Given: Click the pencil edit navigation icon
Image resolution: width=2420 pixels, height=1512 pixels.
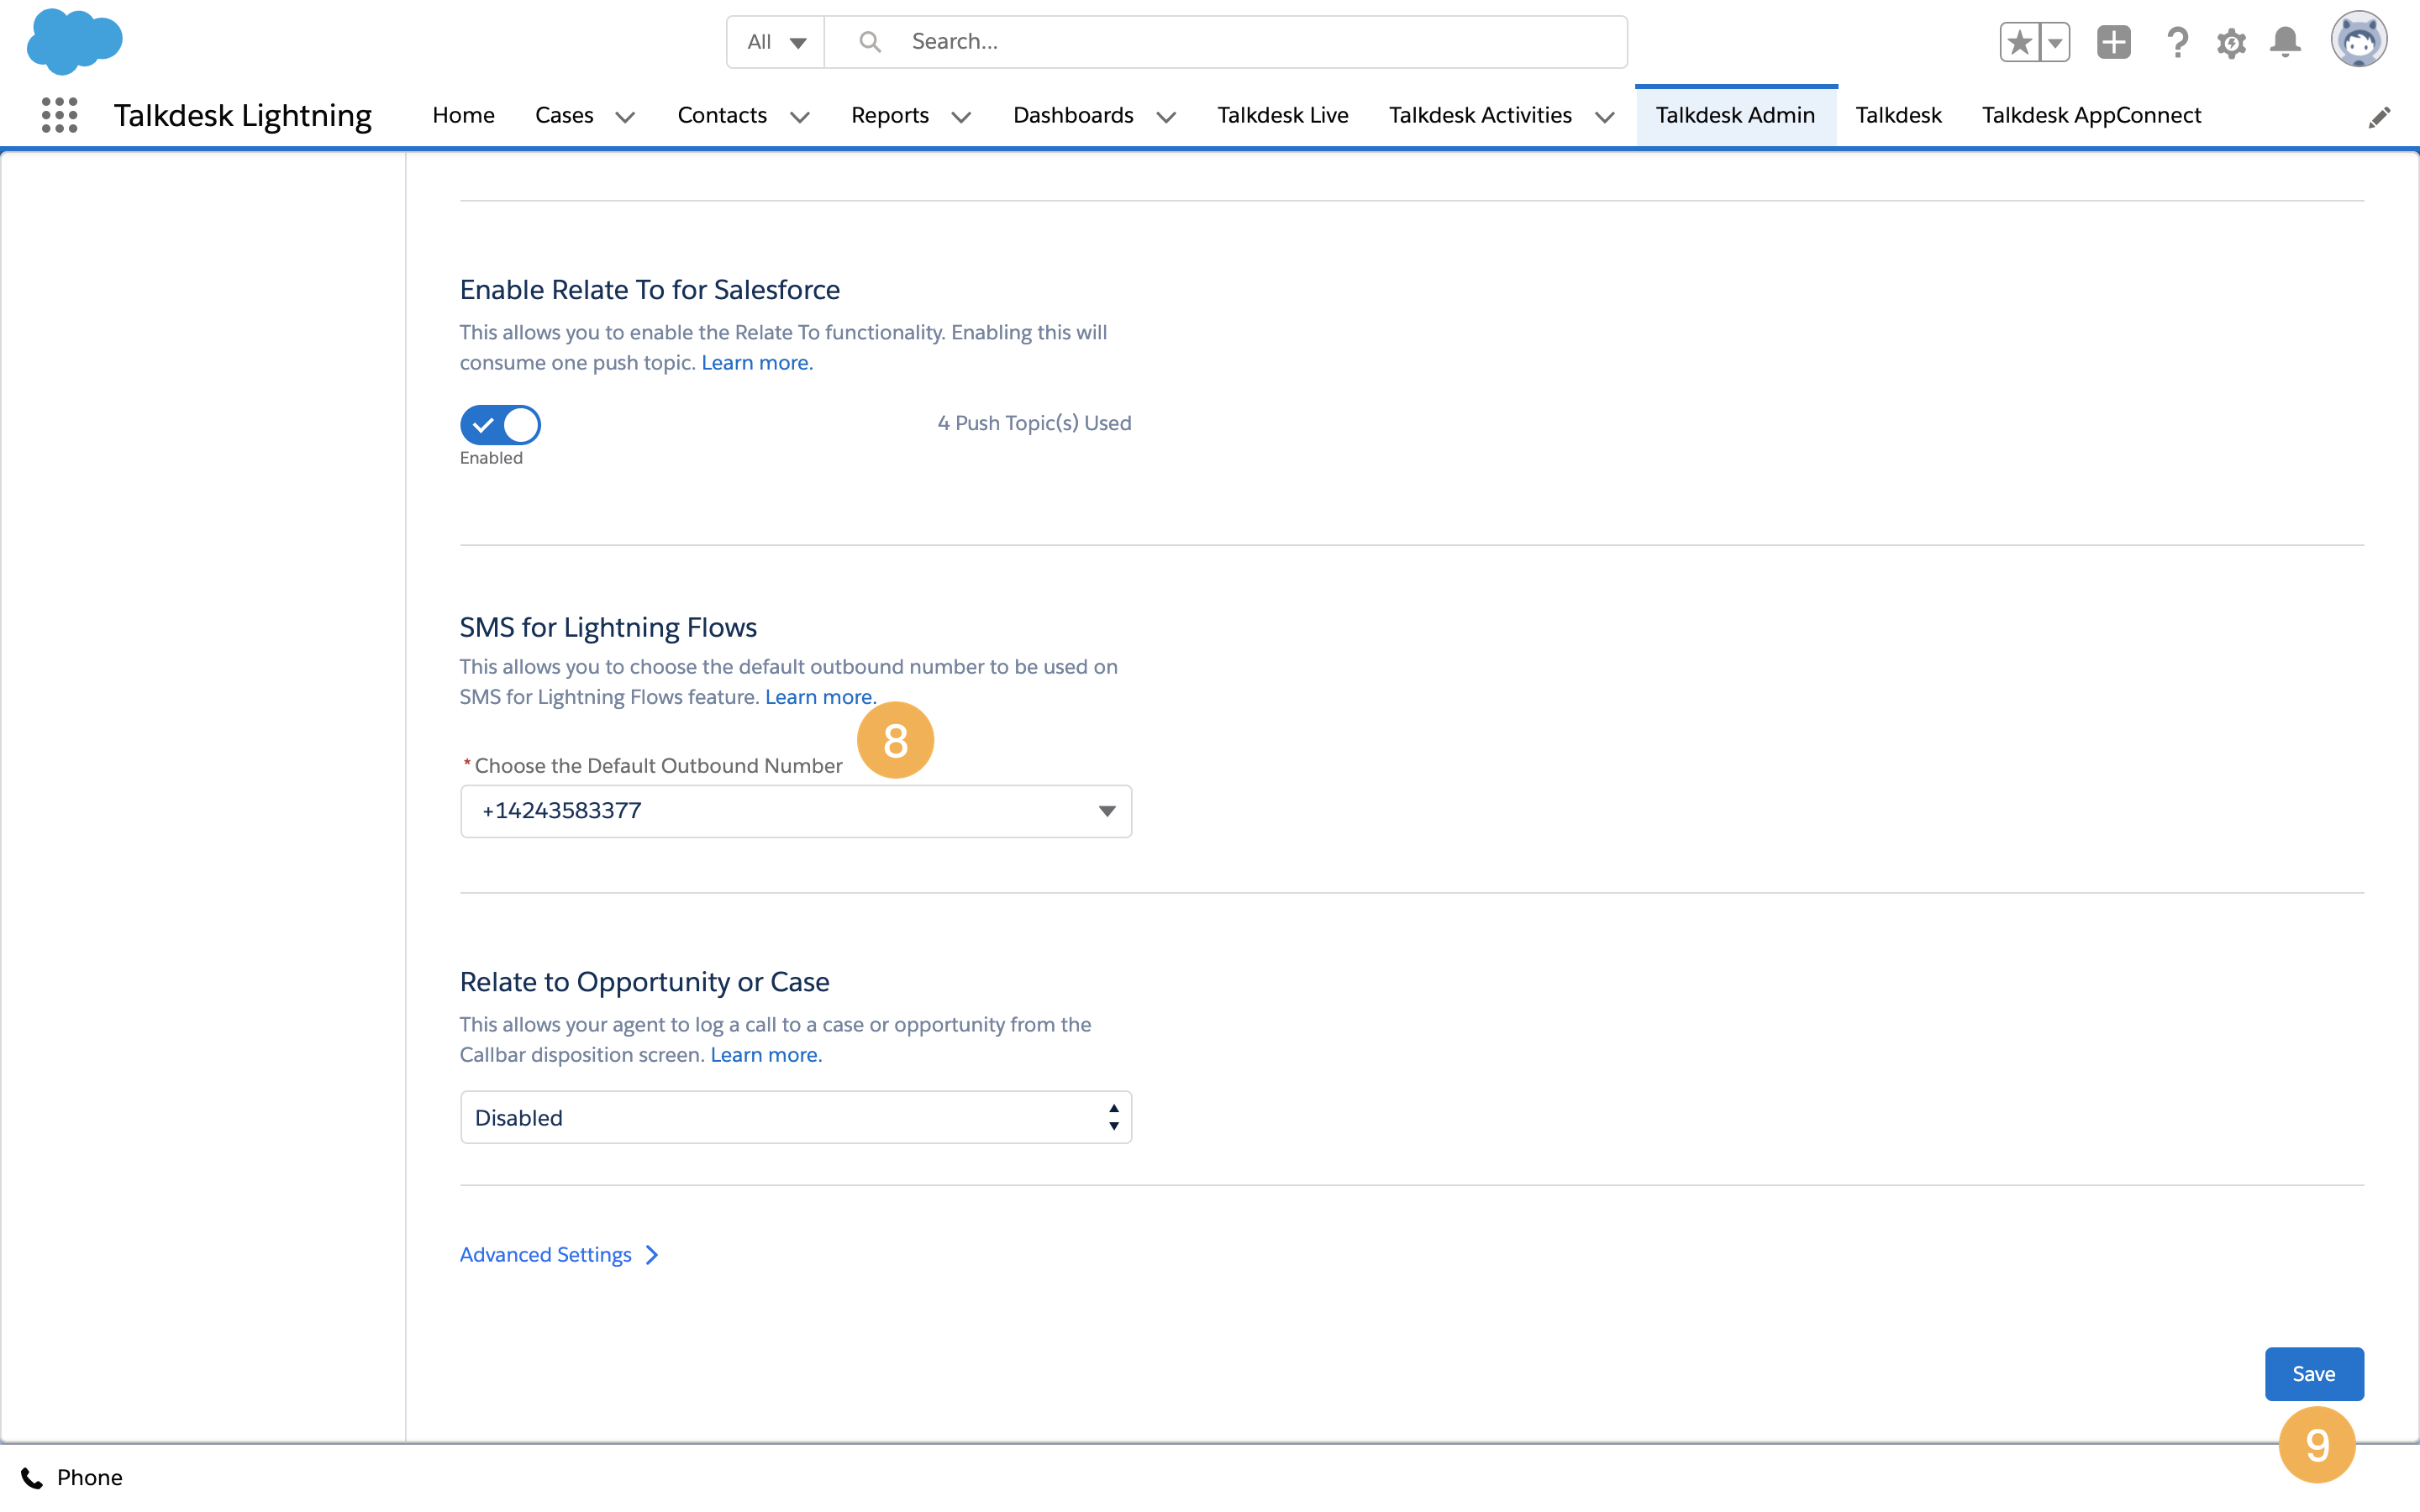Looking at the screenshot, I should (x=2379, y=117).
